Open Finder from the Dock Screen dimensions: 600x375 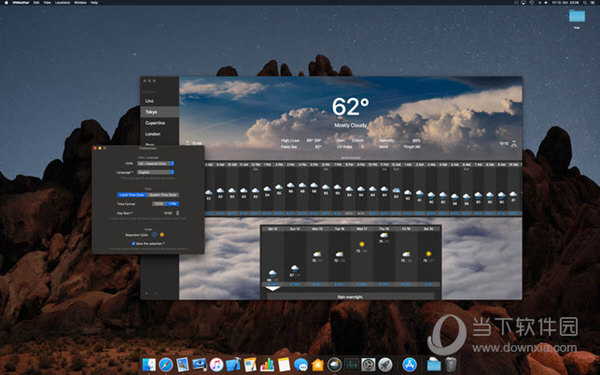(149, 364)
